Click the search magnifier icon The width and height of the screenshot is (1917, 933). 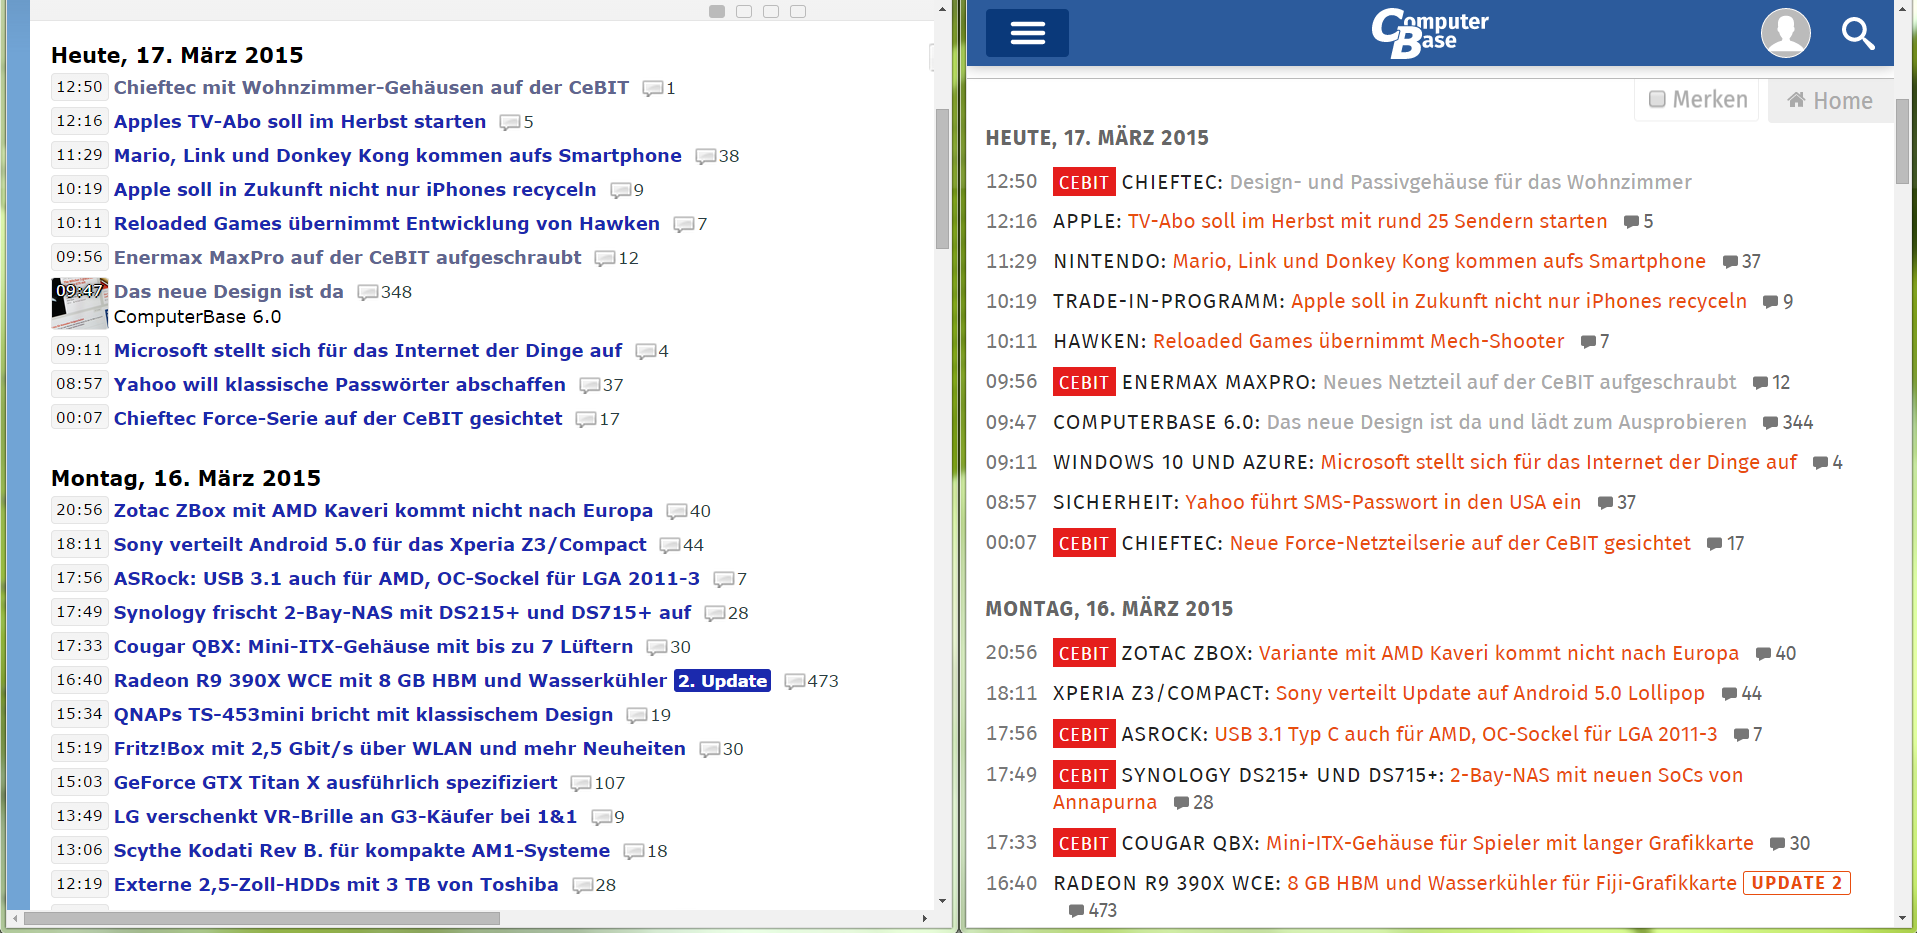click(1858, 33)
